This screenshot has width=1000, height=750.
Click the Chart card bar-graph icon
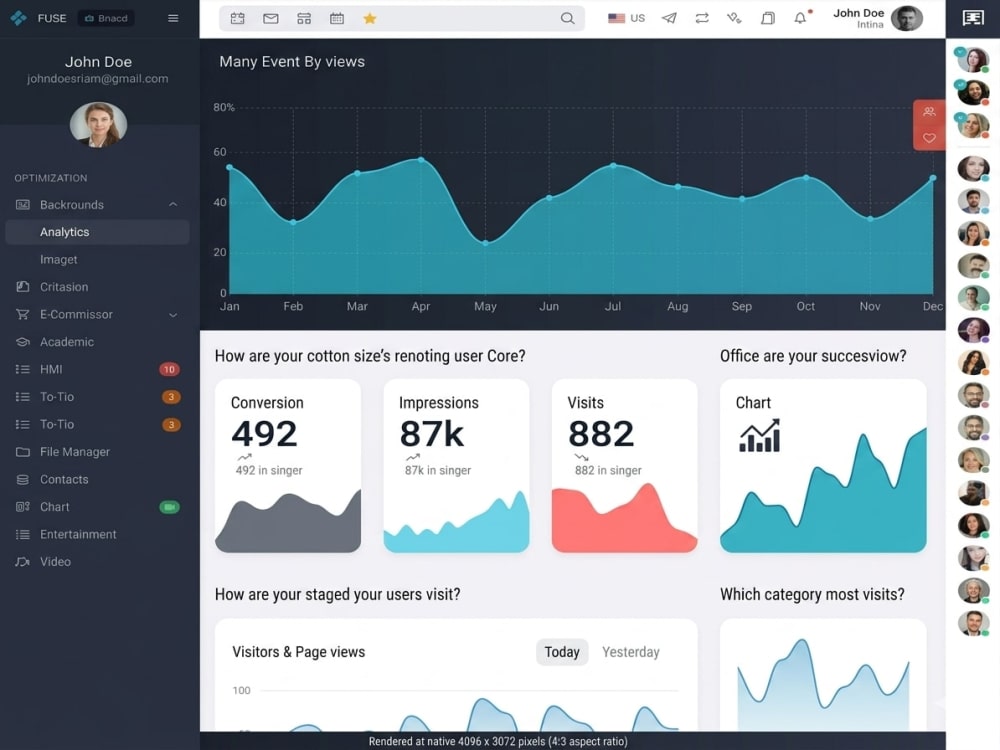pyautogui.click(x=760, y=436)
